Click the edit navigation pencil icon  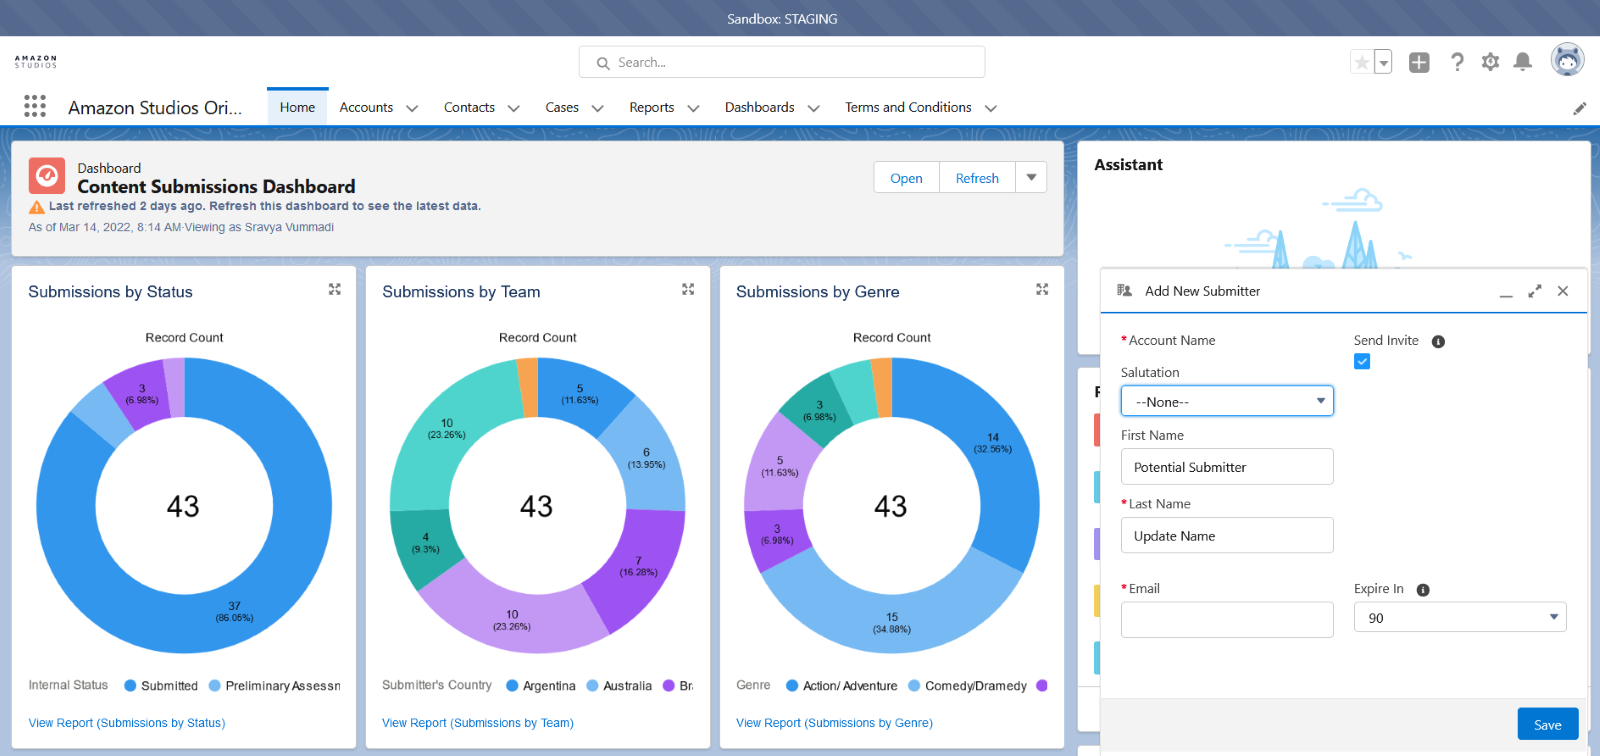point(1580,108)
